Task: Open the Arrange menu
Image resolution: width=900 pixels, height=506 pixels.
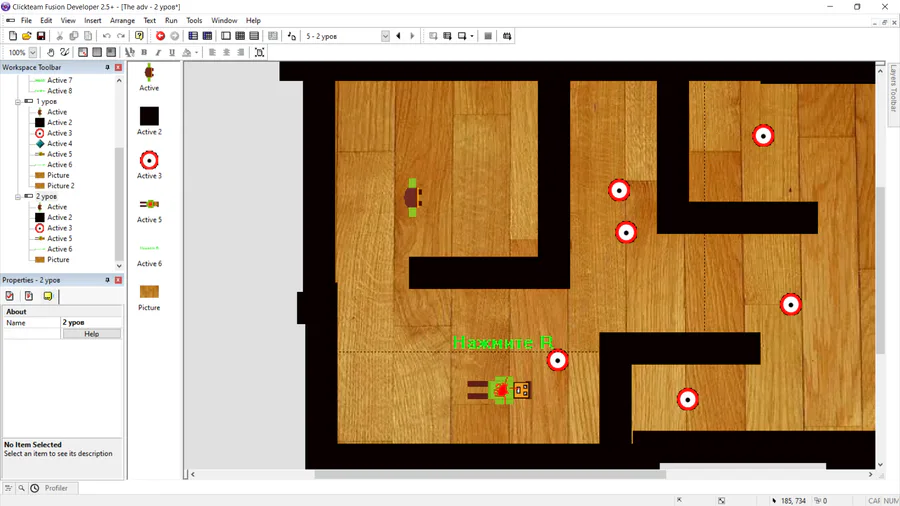Action: [x=122, y=20]
